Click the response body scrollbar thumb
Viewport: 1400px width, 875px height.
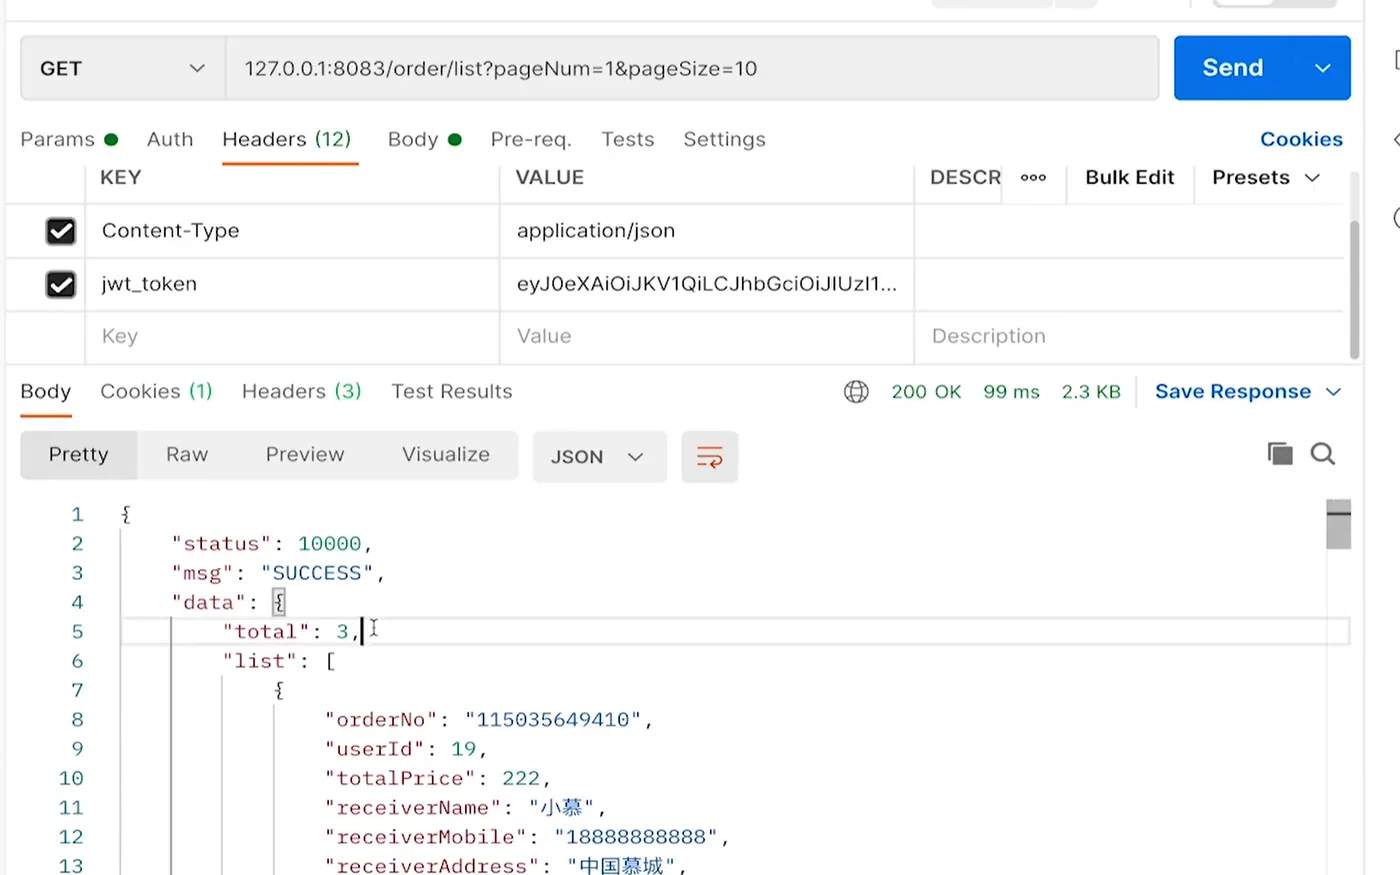1338,524
